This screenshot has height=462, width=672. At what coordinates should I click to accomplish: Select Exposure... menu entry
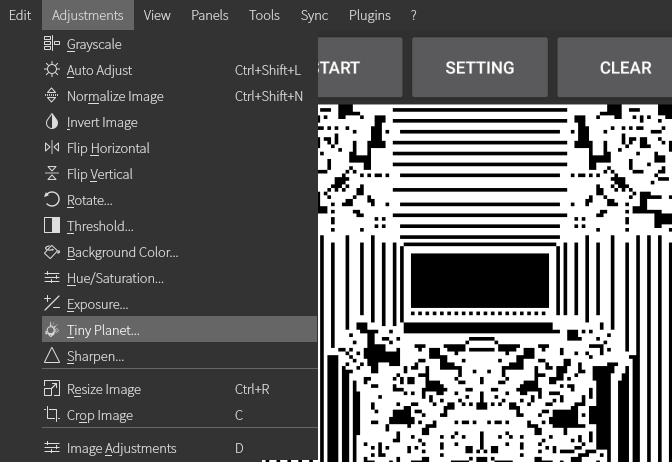tap(180, 304)
